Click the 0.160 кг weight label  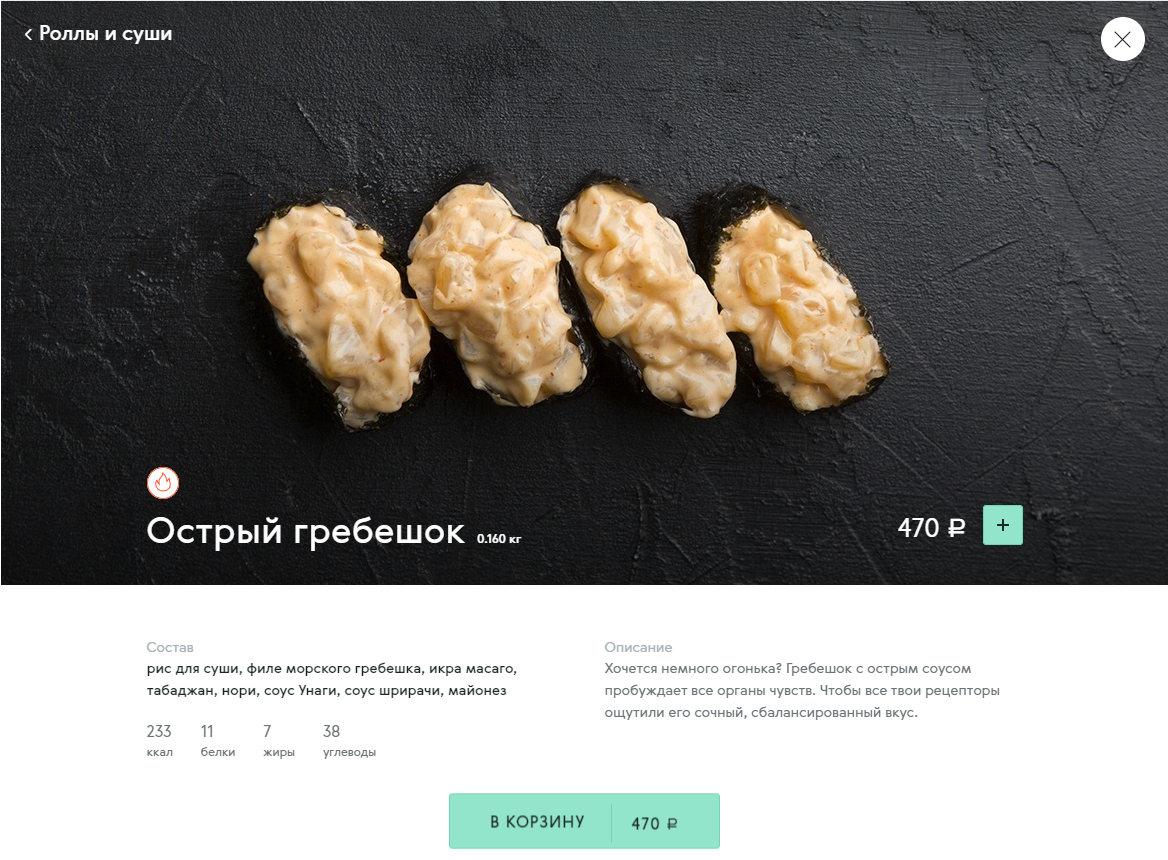coord(499,538)
